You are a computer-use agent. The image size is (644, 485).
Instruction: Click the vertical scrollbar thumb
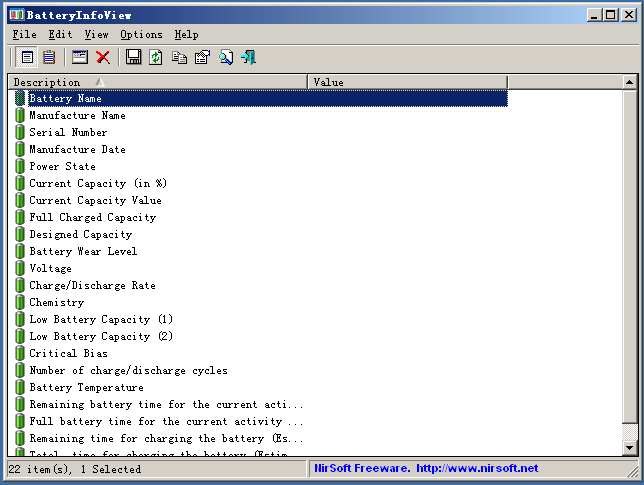(629, 257)
